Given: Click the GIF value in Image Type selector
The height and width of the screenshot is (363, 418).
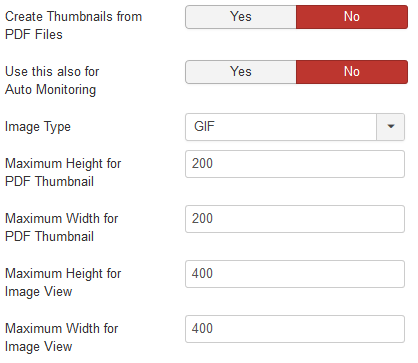Looking at the screenshot, I should (x=204, y=127).
